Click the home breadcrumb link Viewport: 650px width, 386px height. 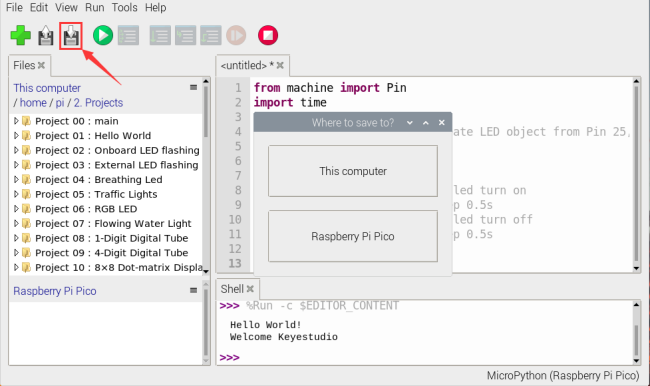click(x=33, y=102)
